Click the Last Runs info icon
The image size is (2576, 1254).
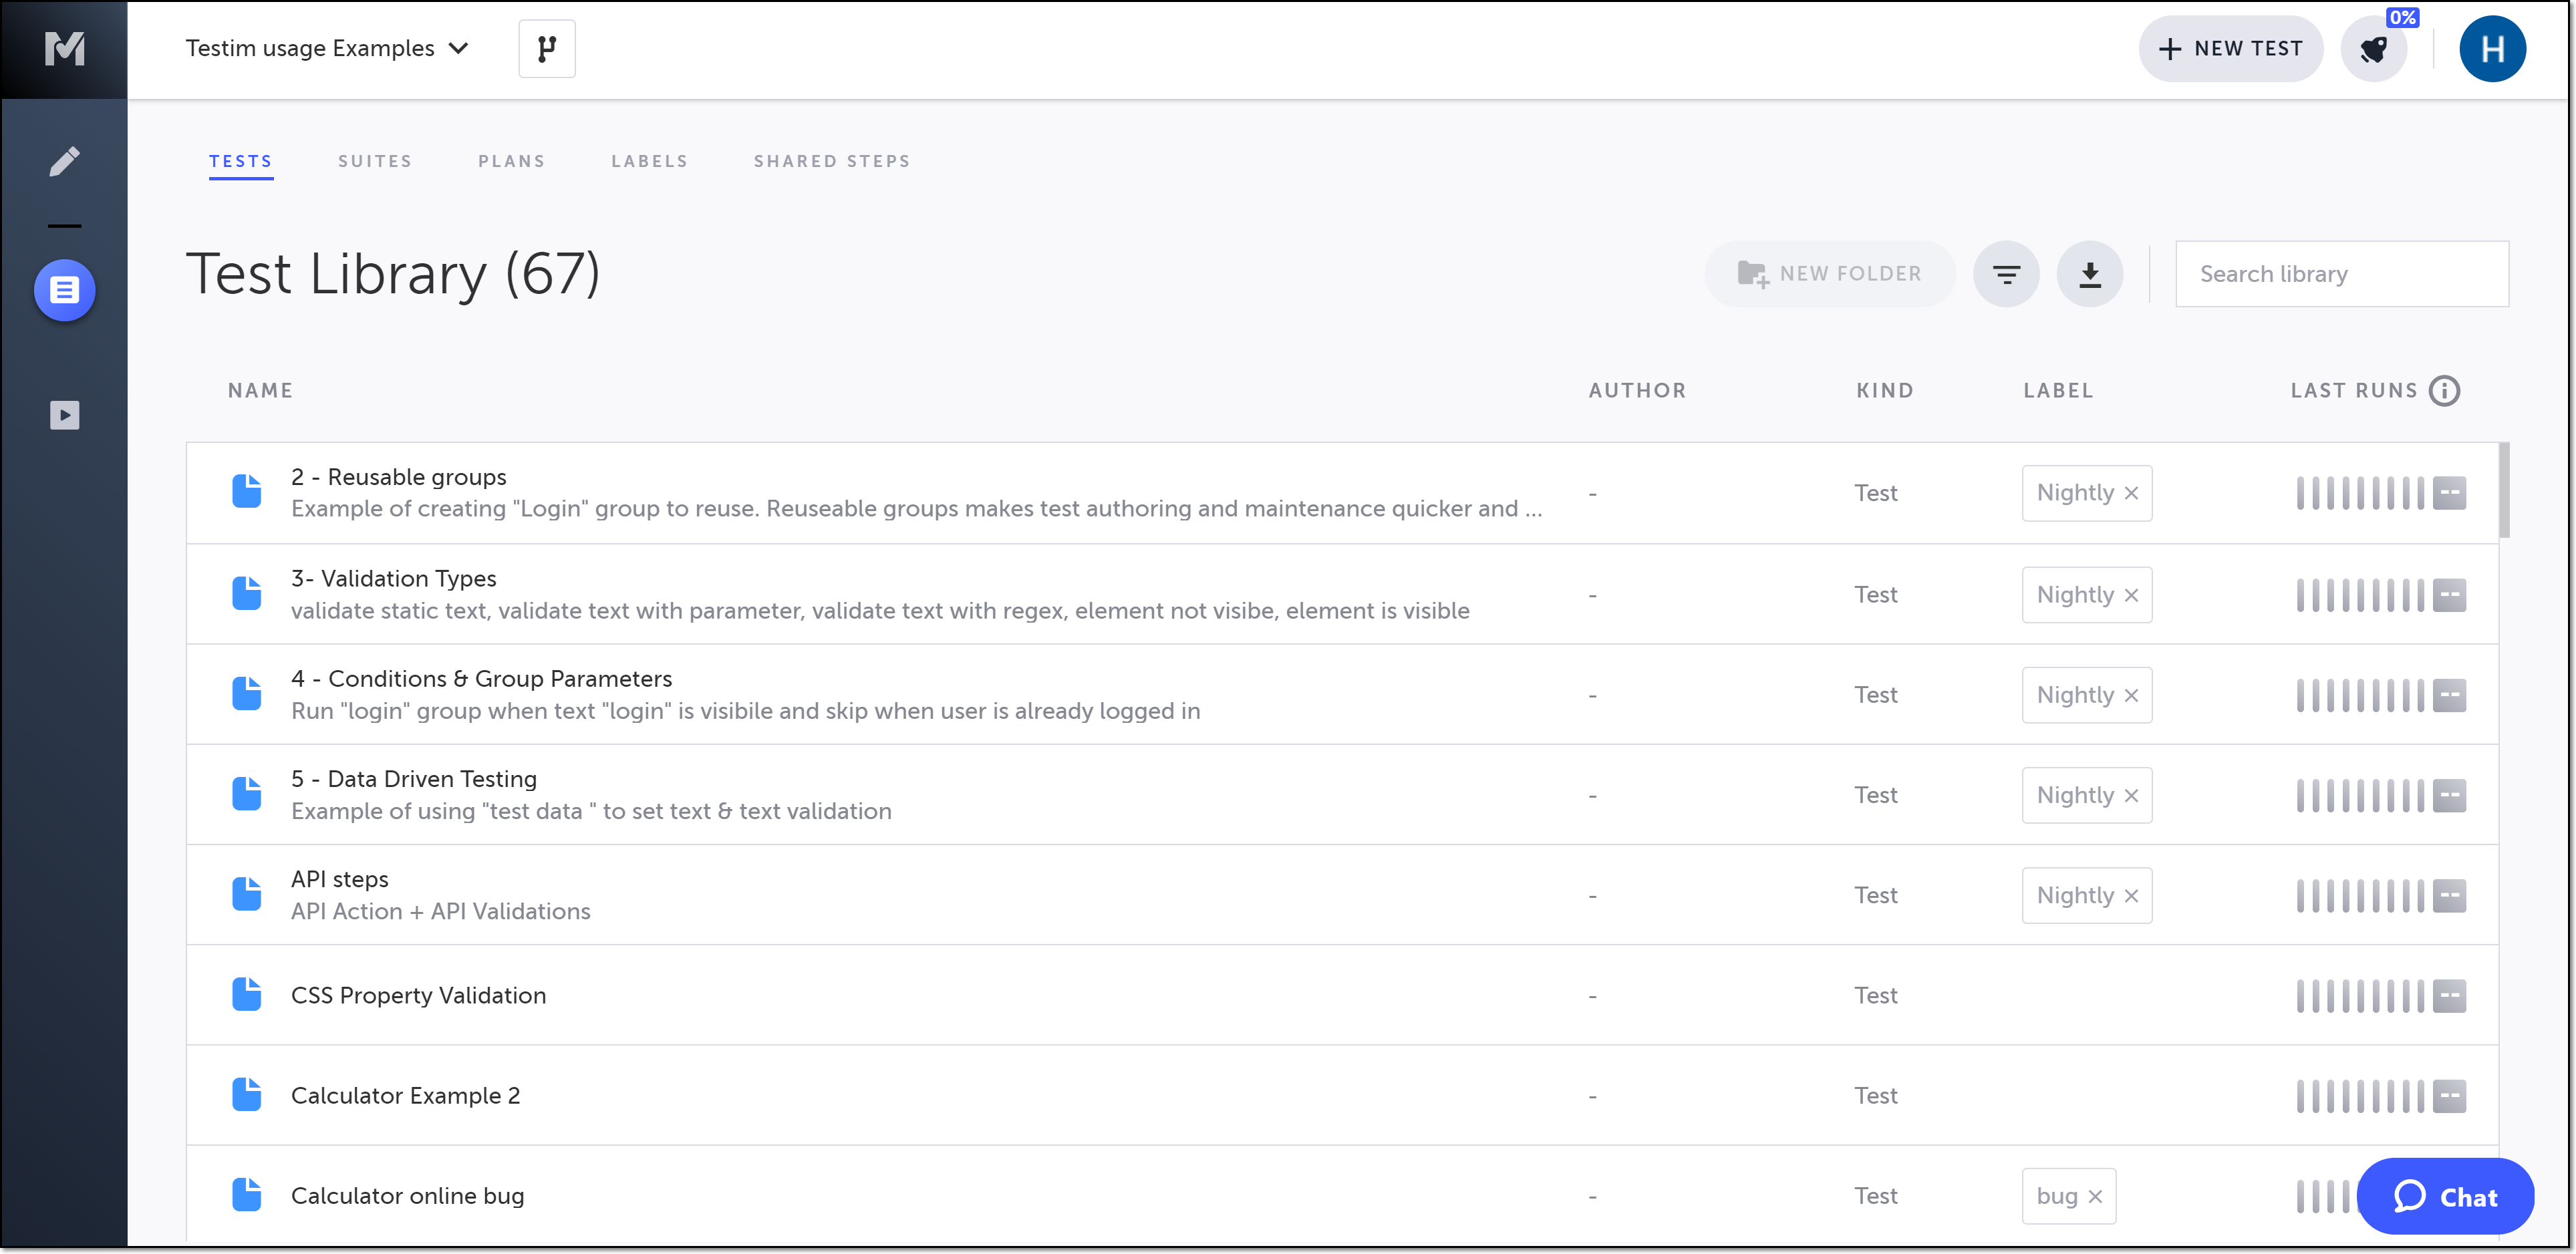click(x=2445, y=390)
